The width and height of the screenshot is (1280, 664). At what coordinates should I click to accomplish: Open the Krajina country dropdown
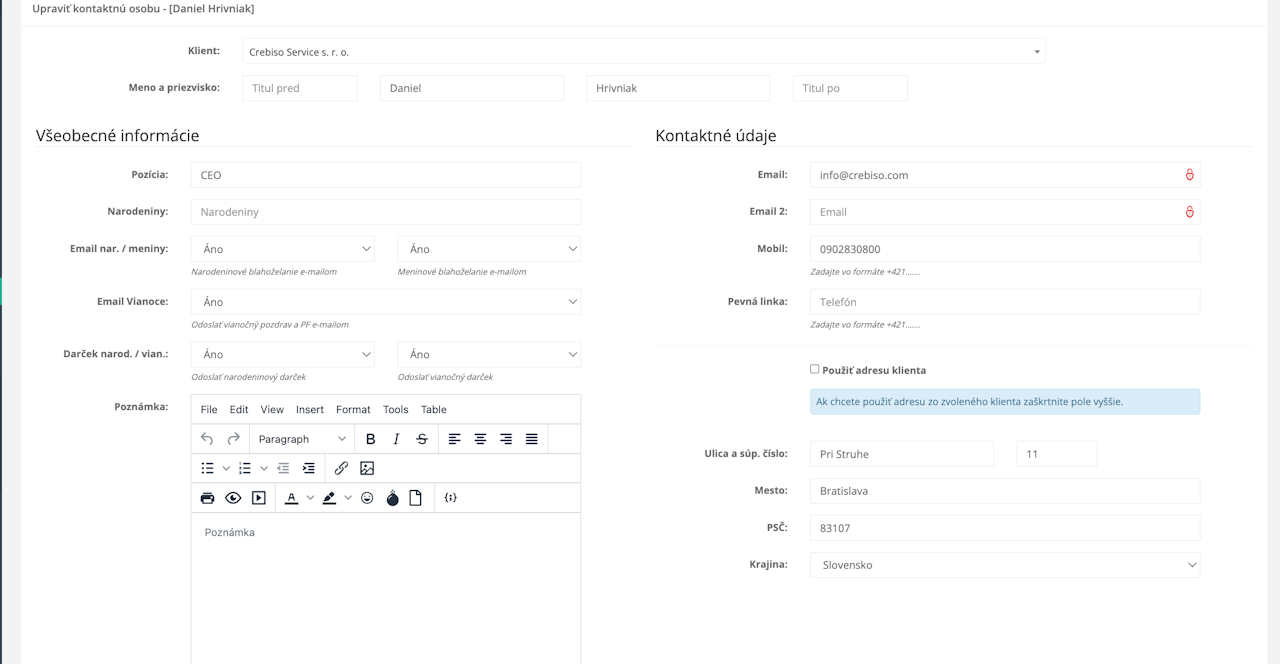pyautogui.click(x=1005, y=565)
